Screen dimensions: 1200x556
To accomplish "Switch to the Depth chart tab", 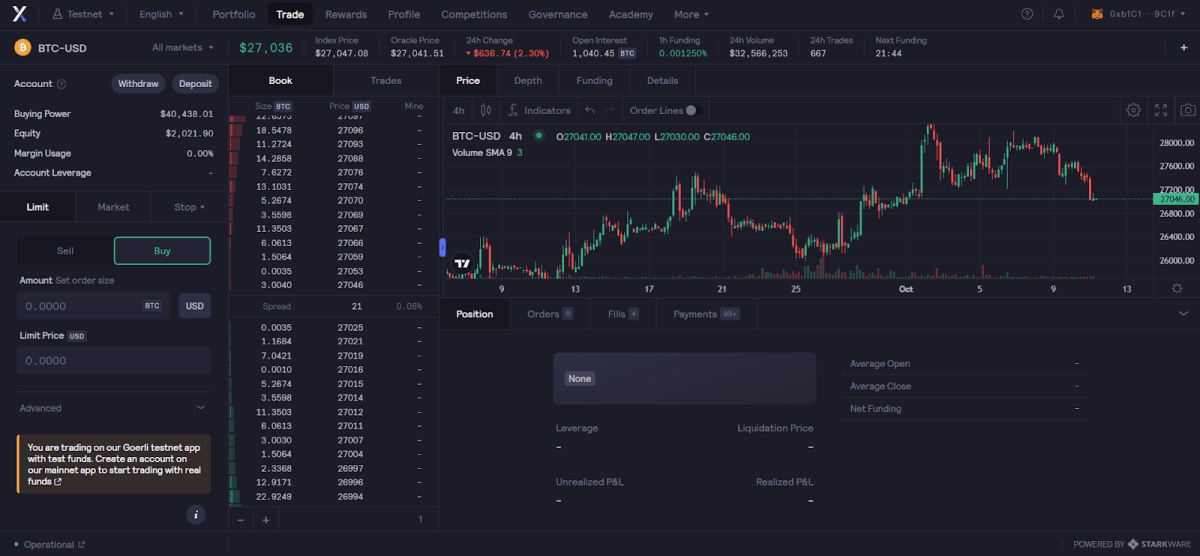I will [528, 81].
